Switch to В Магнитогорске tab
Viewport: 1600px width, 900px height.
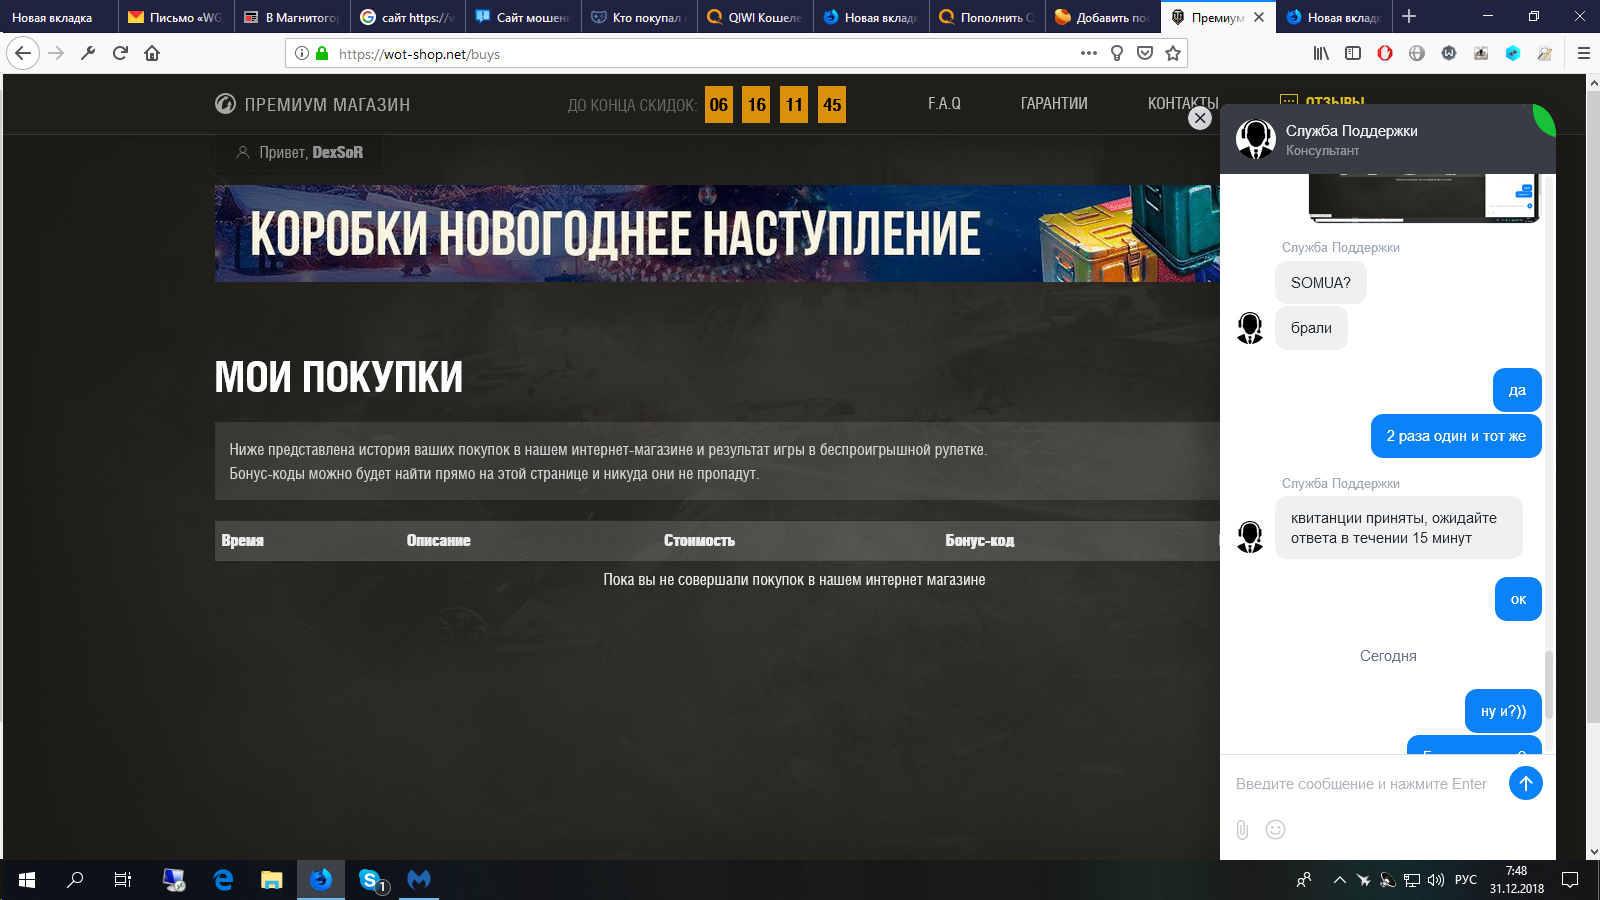[292, 17]
